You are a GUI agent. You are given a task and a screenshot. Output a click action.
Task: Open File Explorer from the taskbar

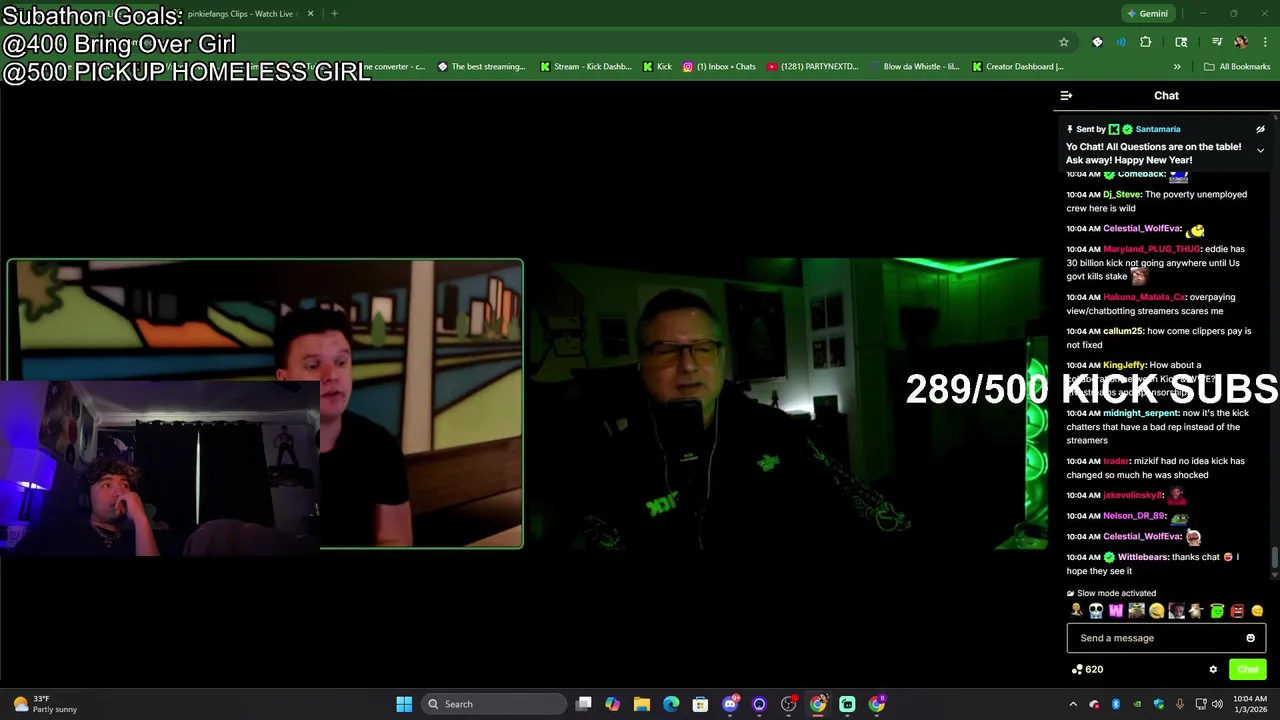click(x=642, y=704)
